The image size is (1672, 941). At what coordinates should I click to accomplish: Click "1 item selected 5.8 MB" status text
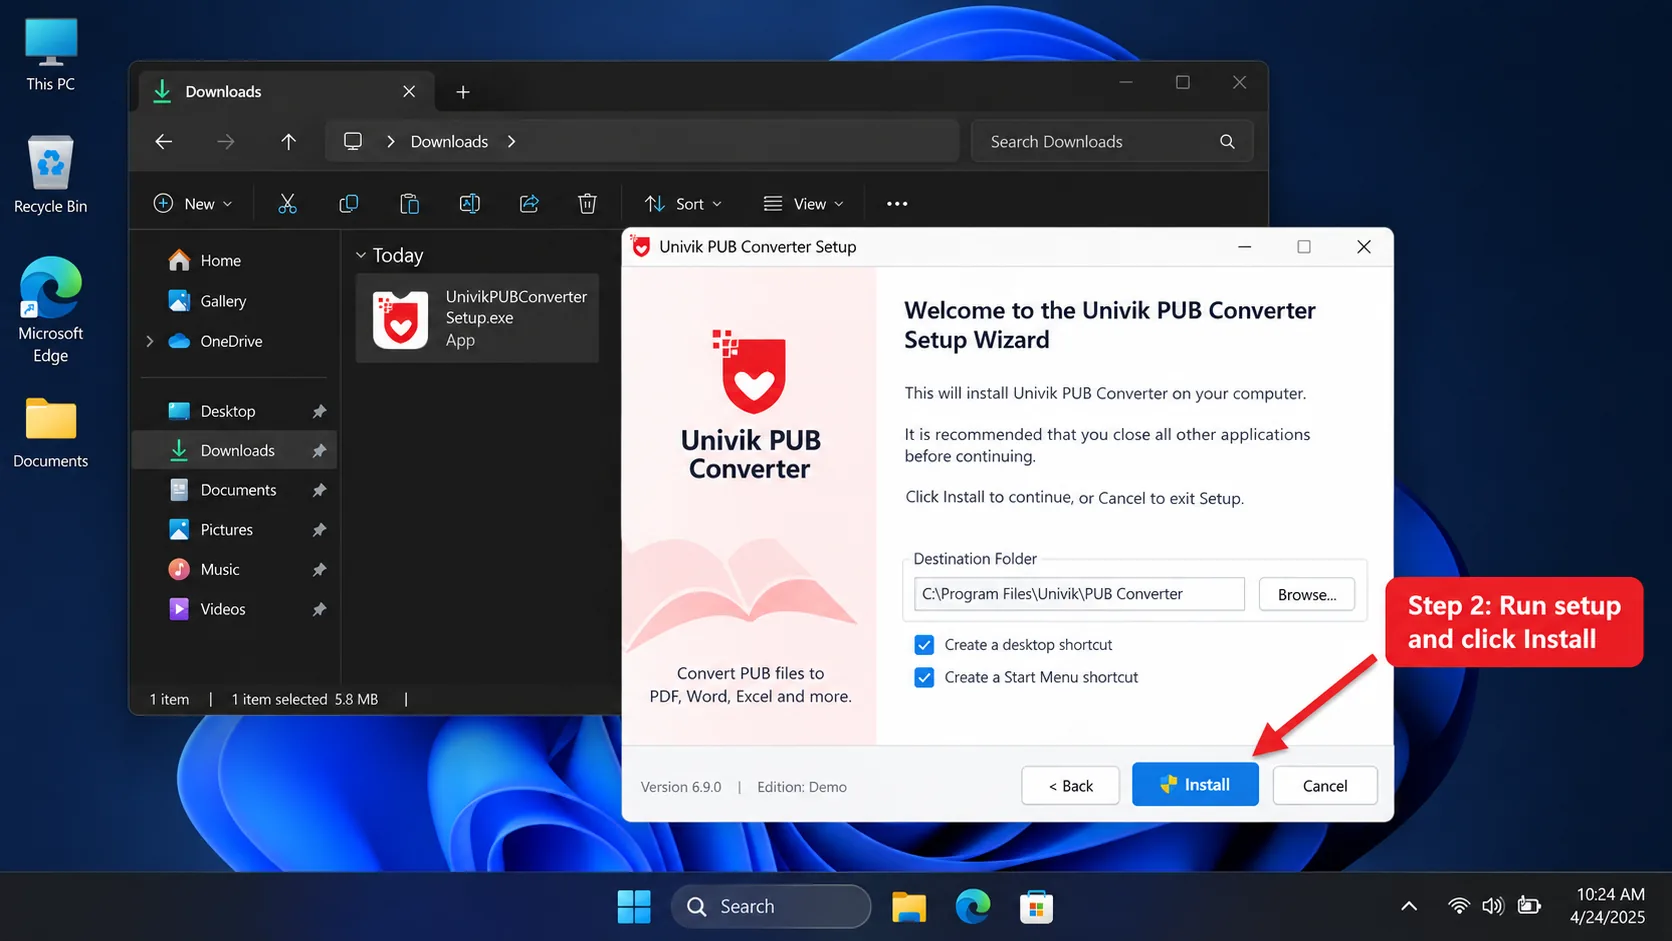tap(305, 700)
